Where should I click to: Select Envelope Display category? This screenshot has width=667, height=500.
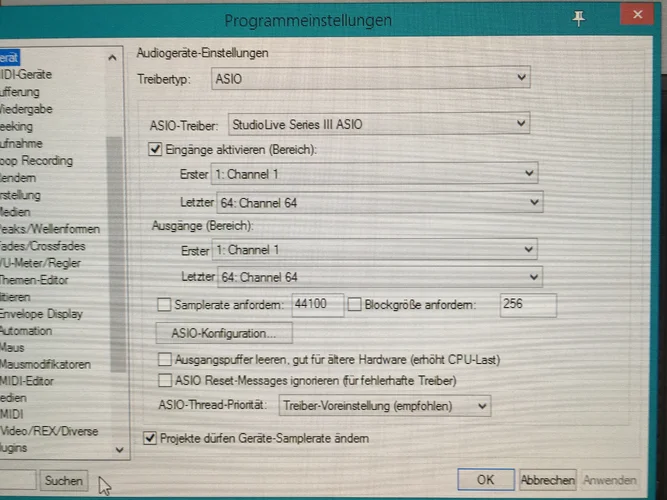[x=41, y=314]
